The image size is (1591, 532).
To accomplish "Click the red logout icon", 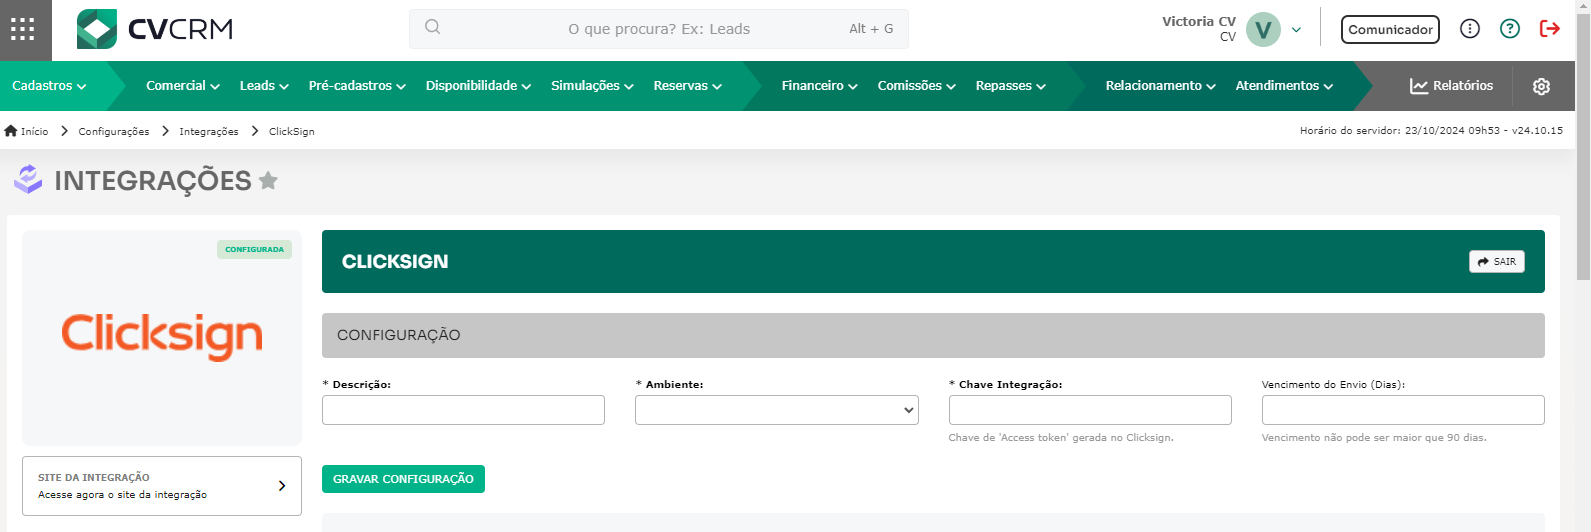I will pyautogui.click(x=1550, y=29).
